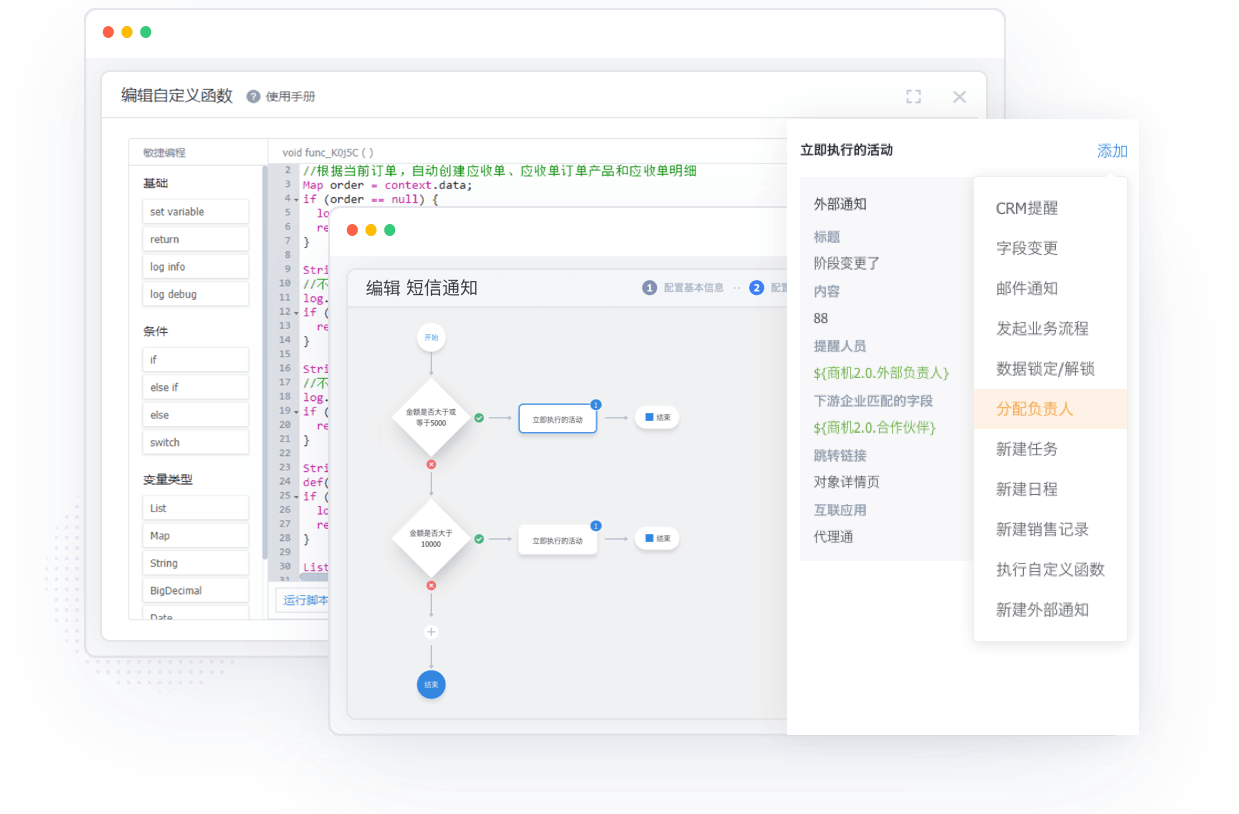The width and height of the screenshot is (1239, 814).
Task: Click step 1 配置基本信息 indicator
Action: [x=684, y=288]
